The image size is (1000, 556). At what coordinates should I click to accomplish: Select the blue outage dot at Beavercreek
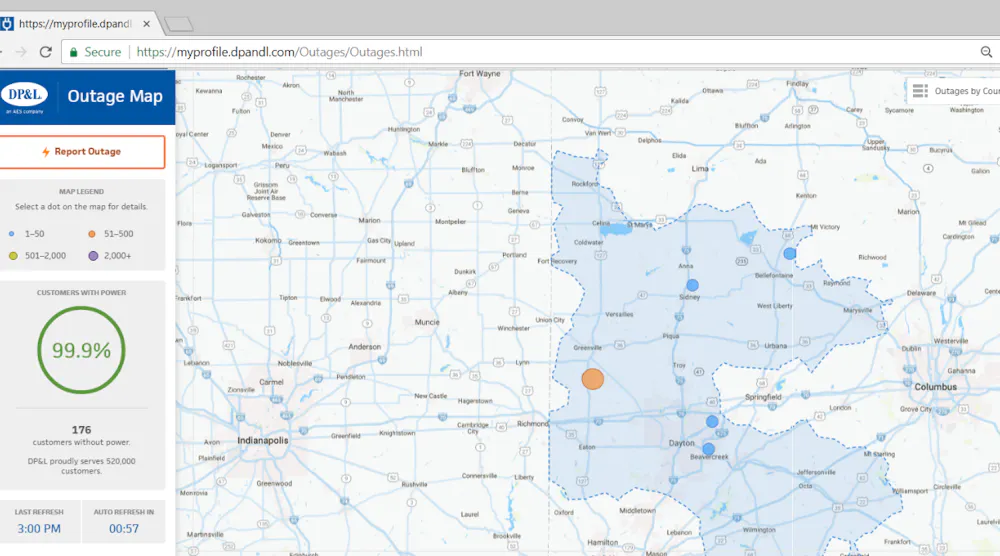coord(708,449)
